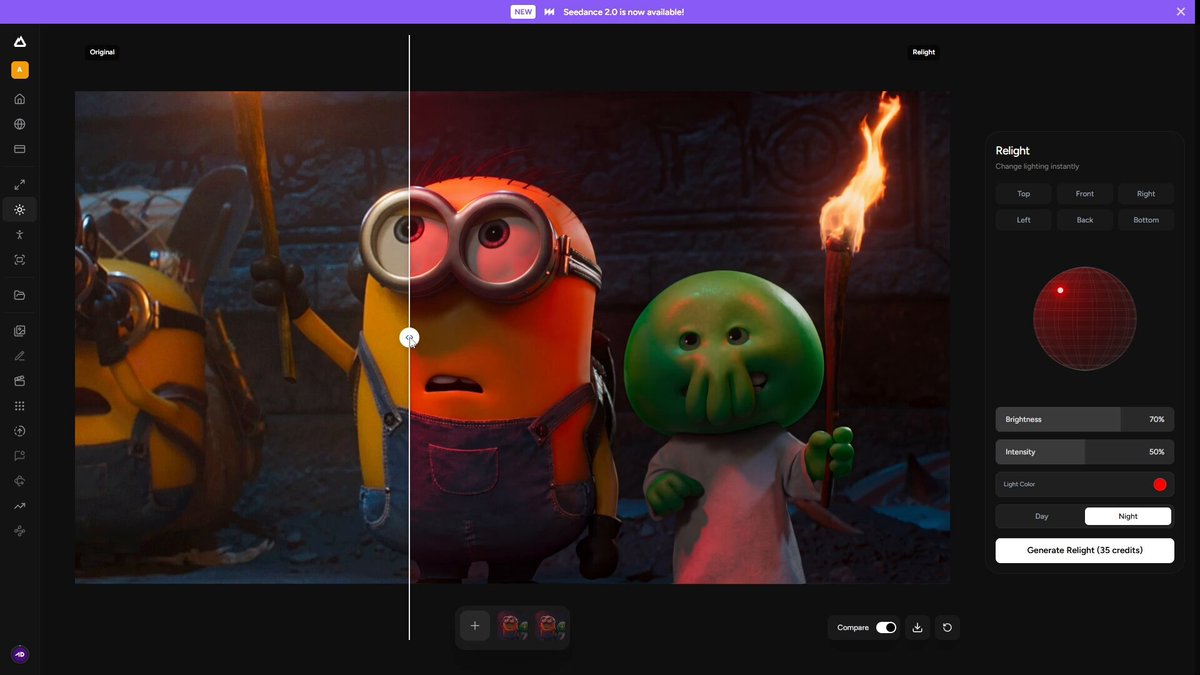Screen dimensions: 1200x675
Task: Download the relit image
Action: pos(917,628)
